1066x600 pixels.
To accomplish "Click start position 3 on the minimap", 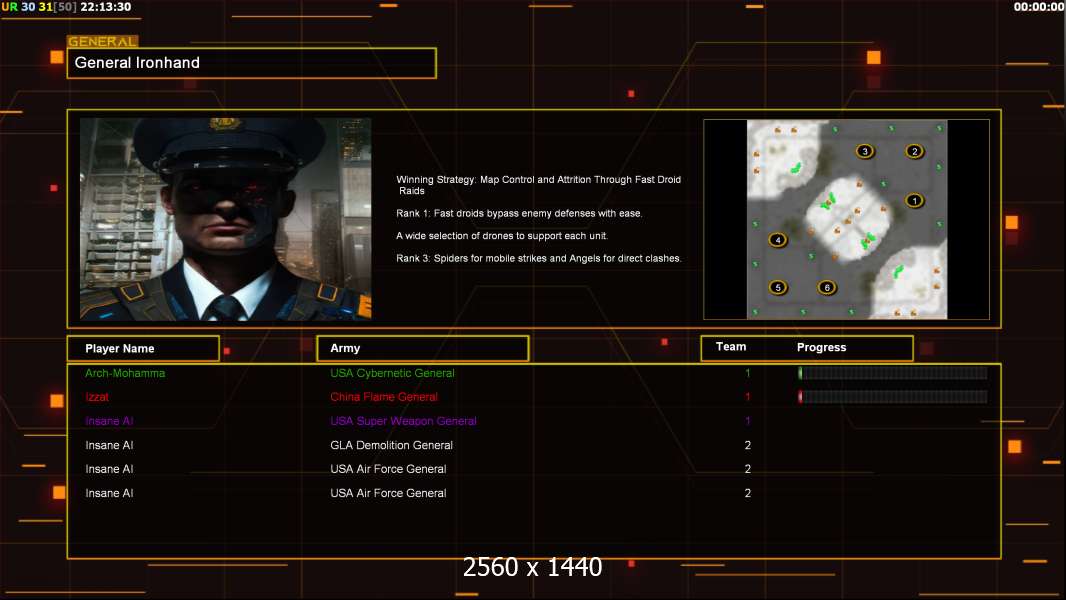I will coord(865,151).
